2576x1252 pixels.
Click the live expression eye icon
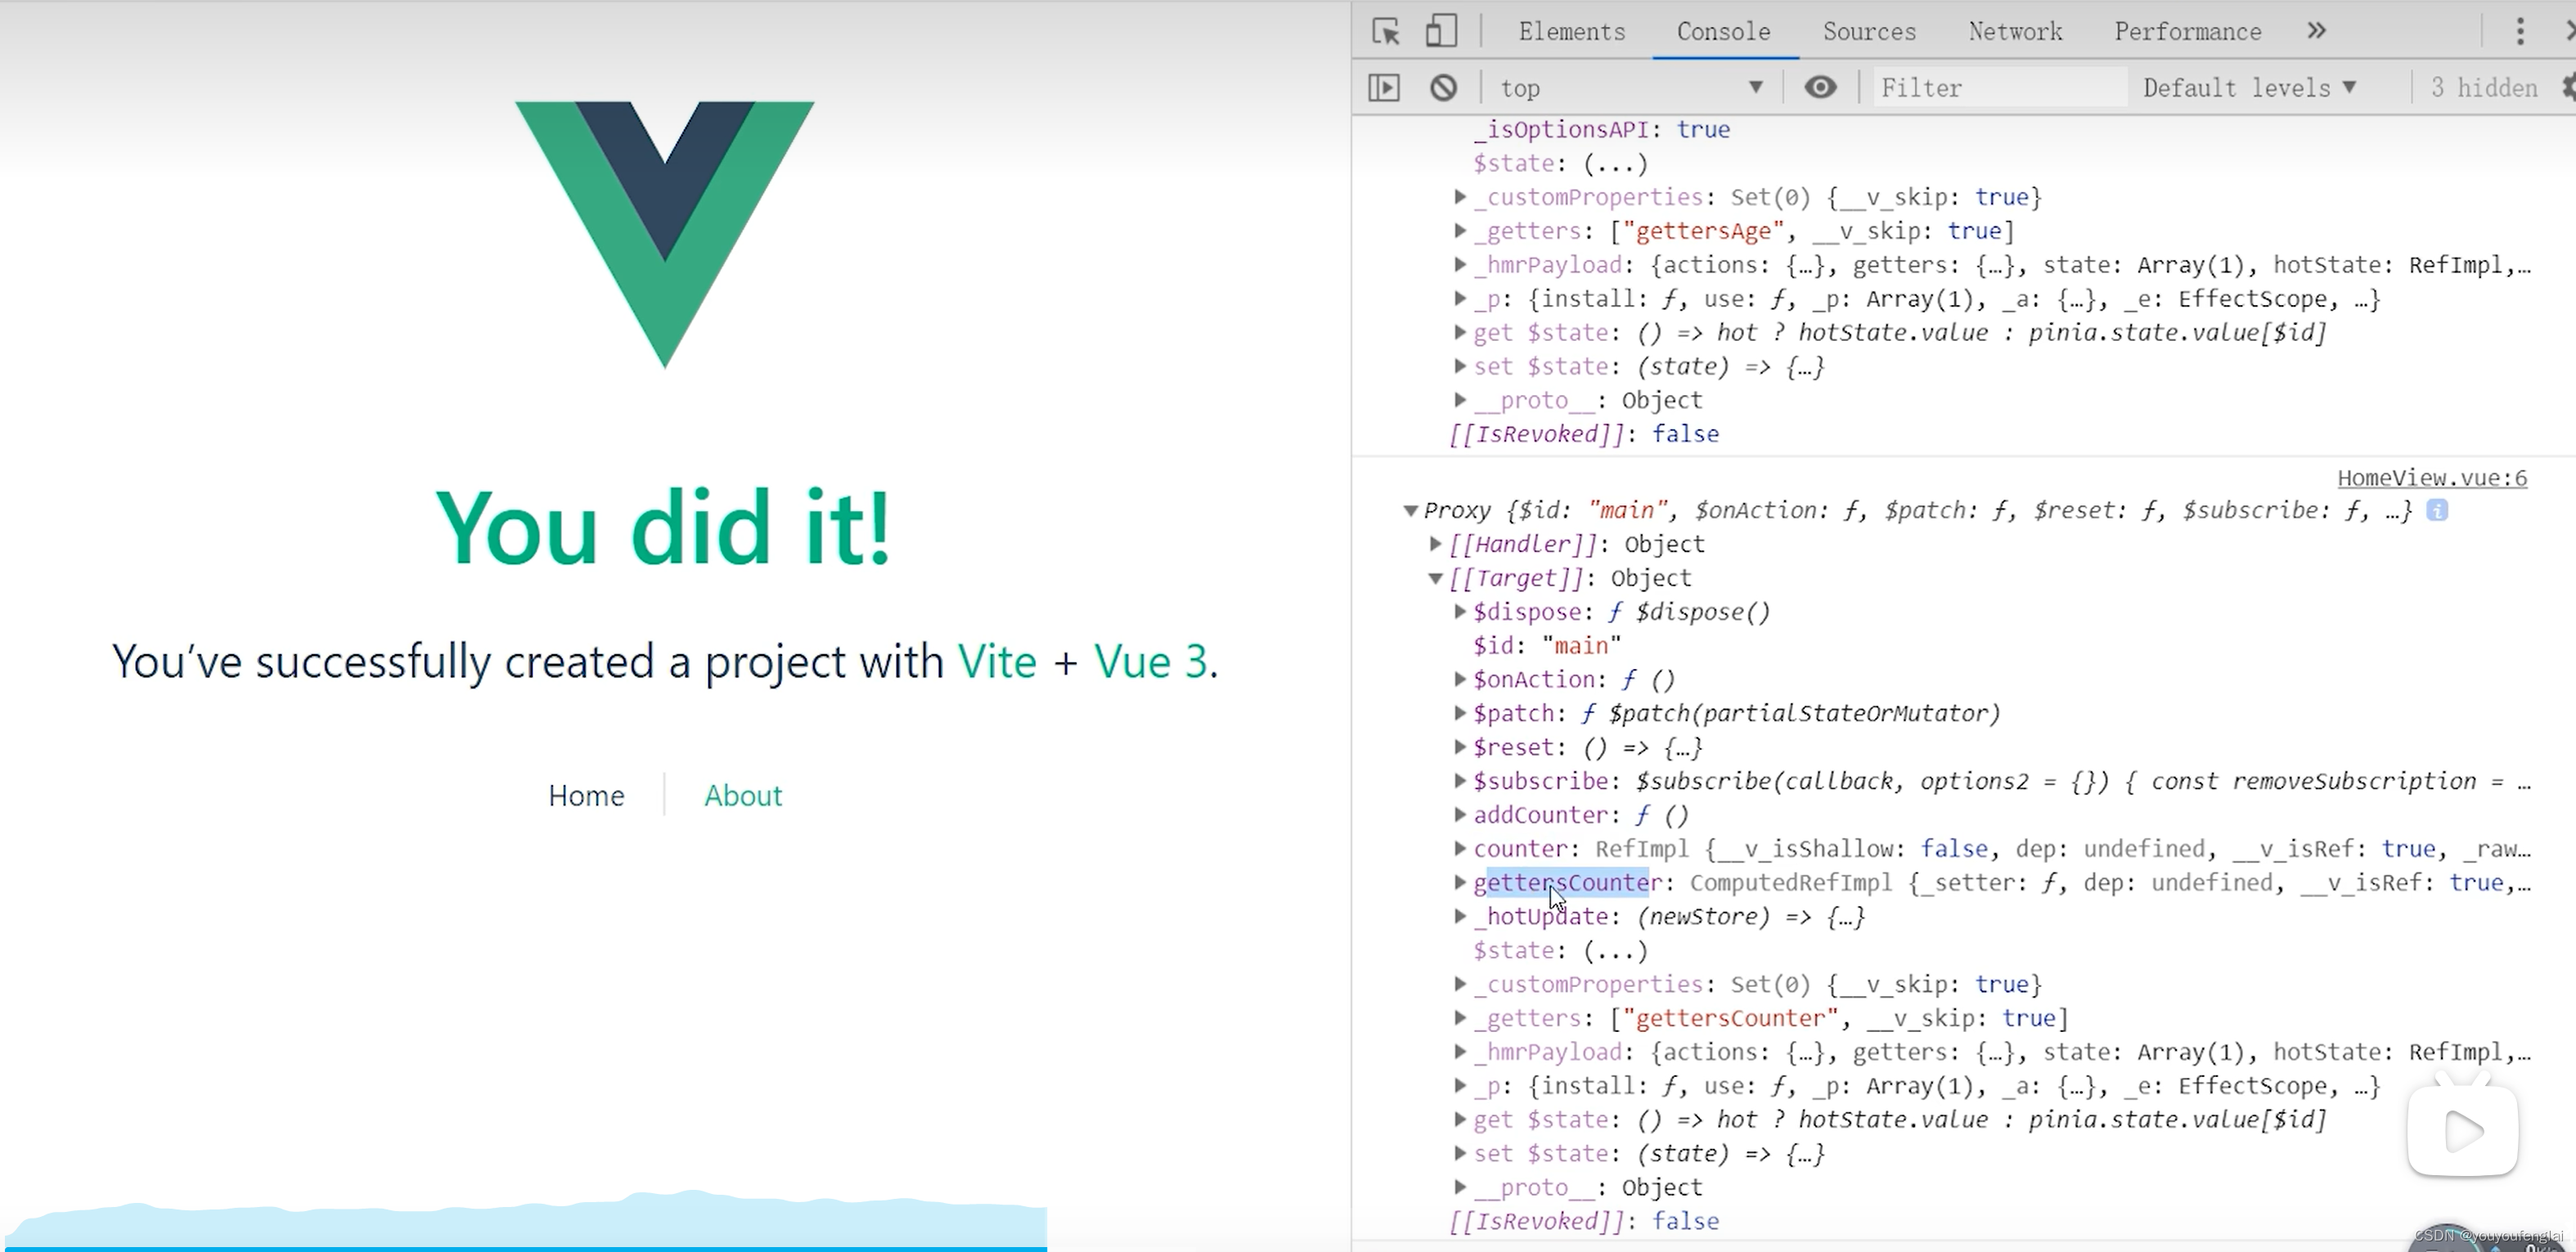click(1820, 88)
